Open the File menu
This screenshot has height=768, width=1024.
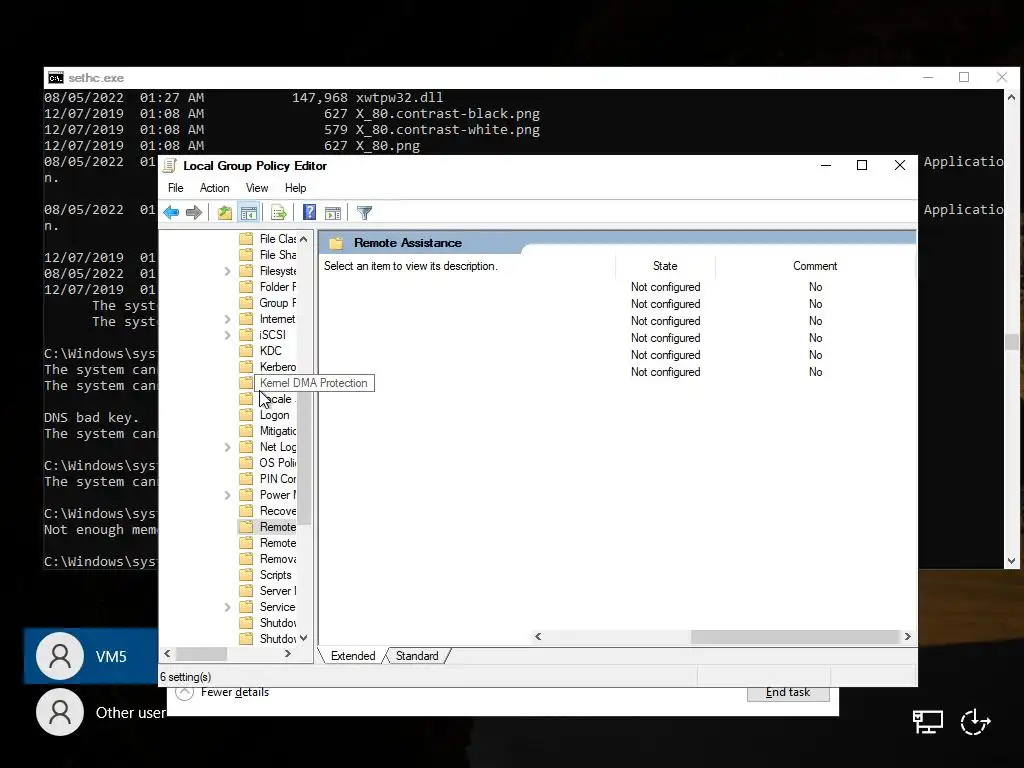[x=176, y=188]
